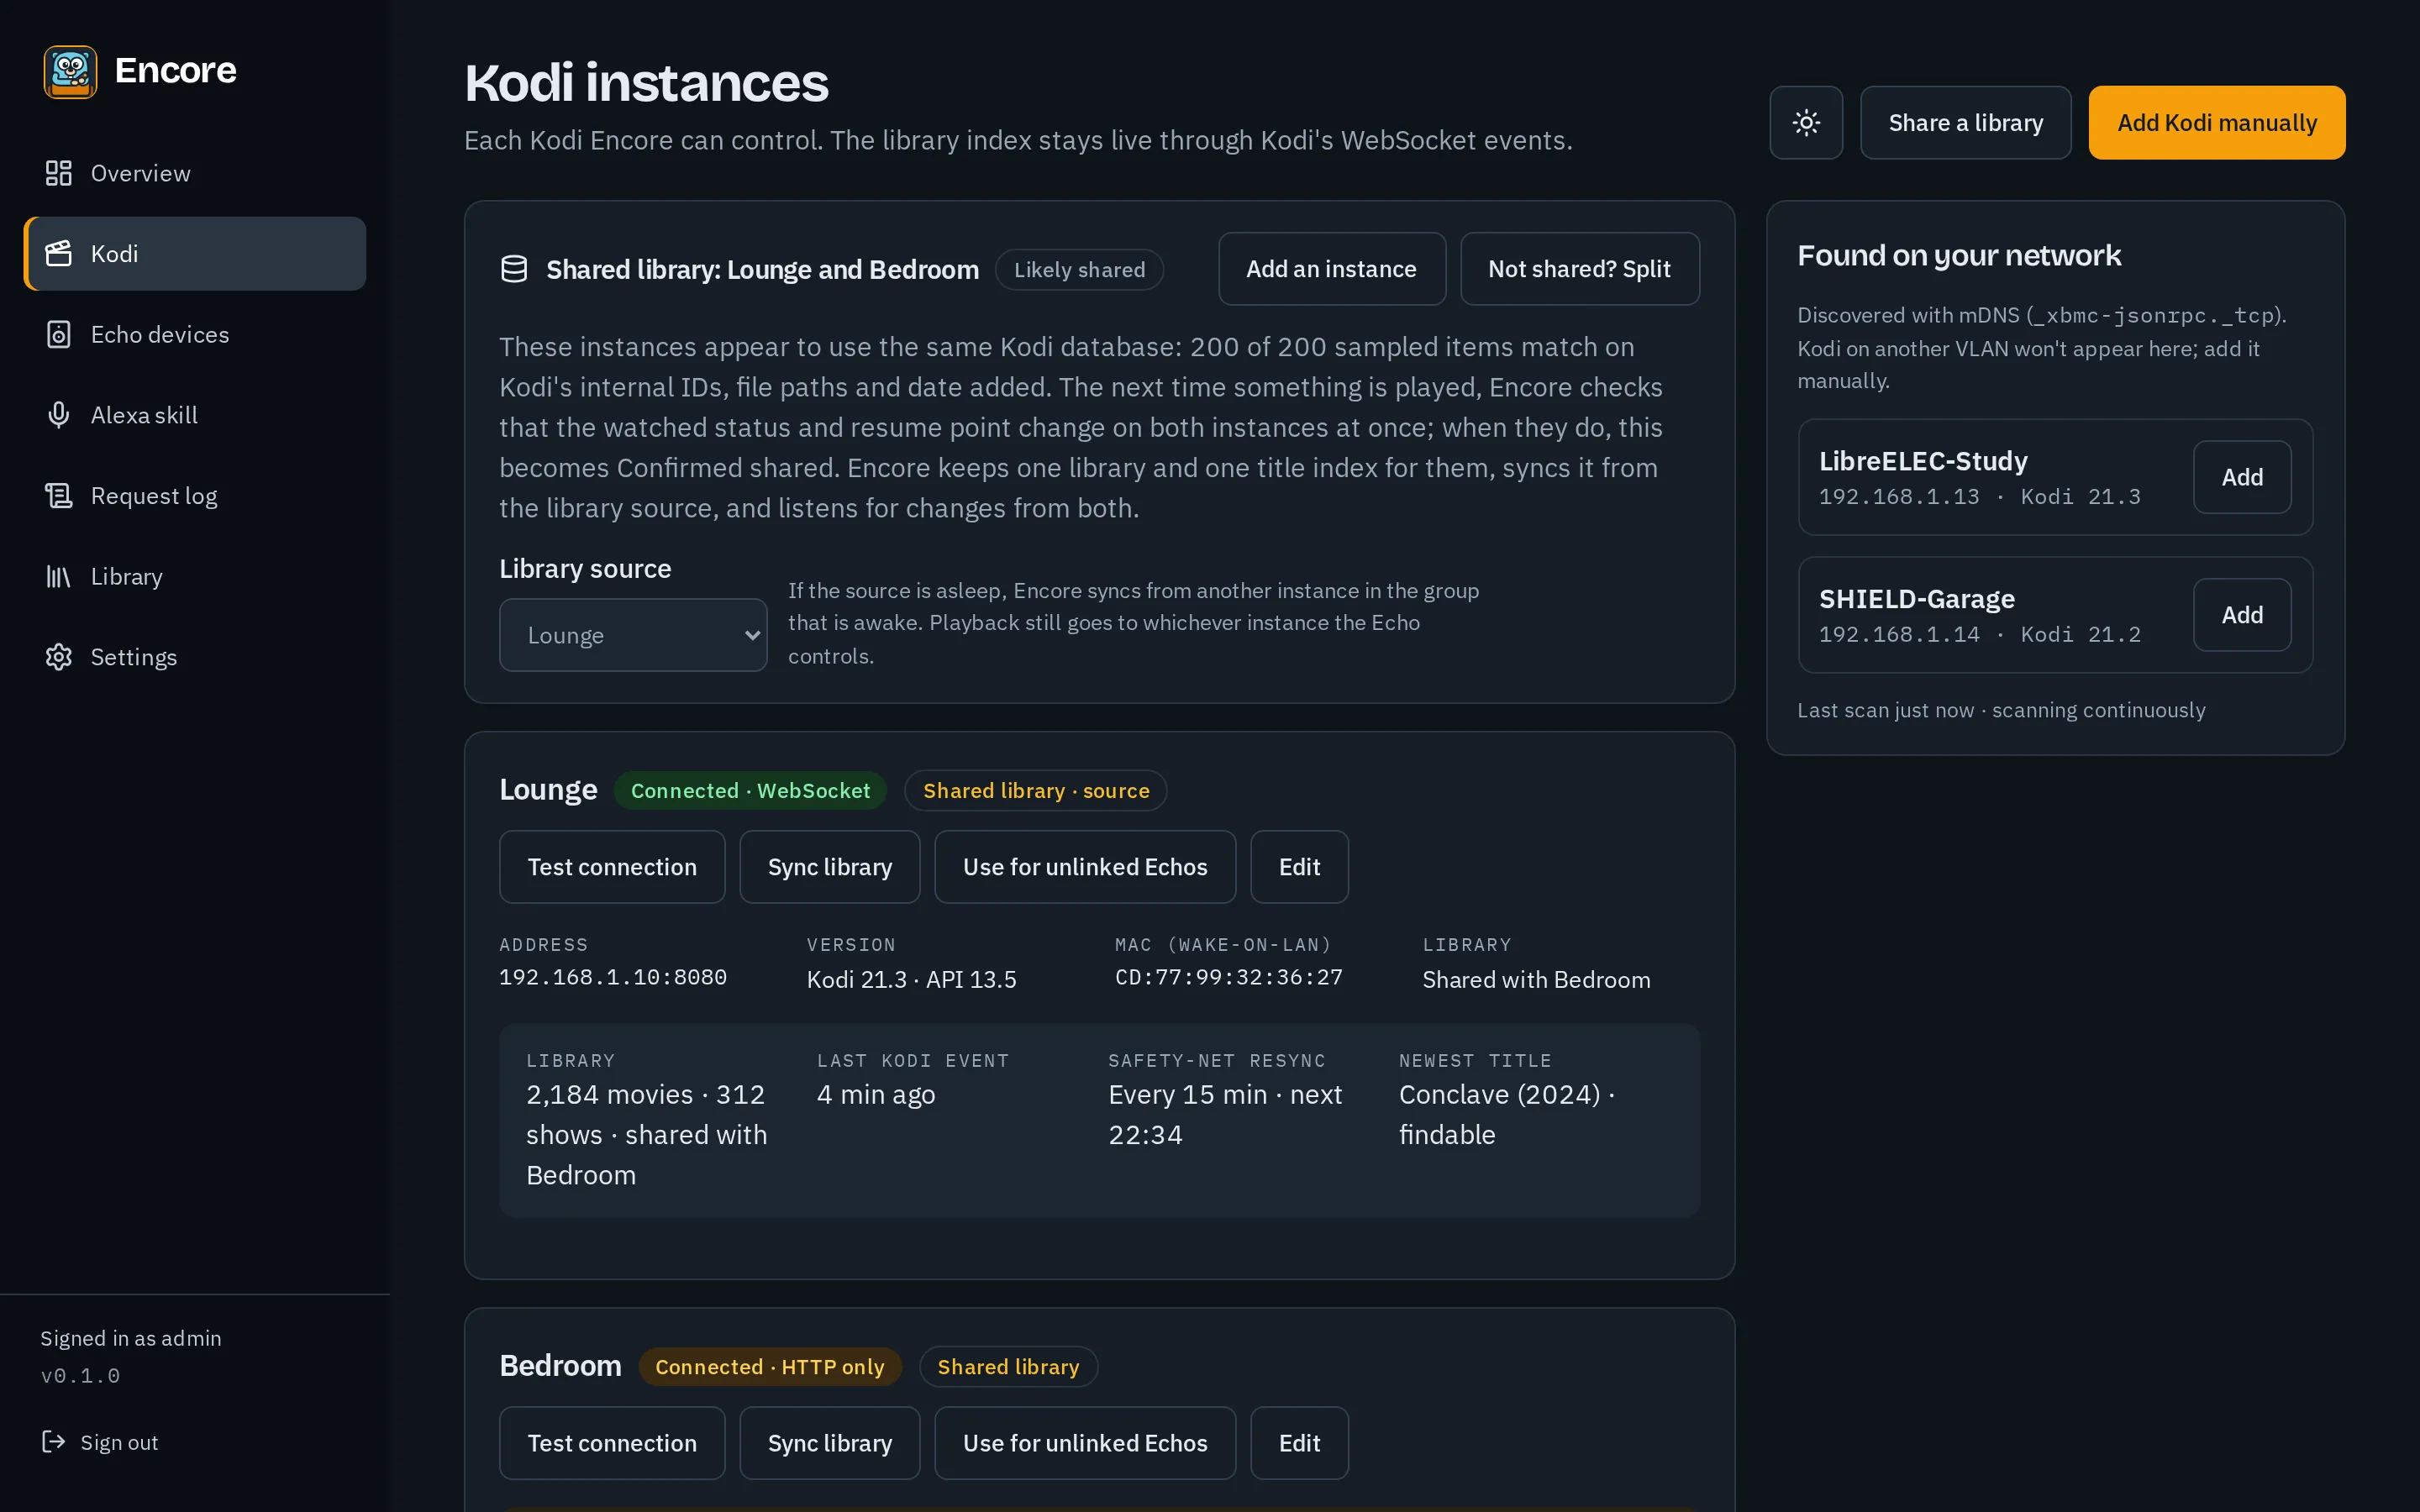Screen dimensions: 2420x1512
Task: Toggle light theme with the sun button
Action: (1806, 123)
